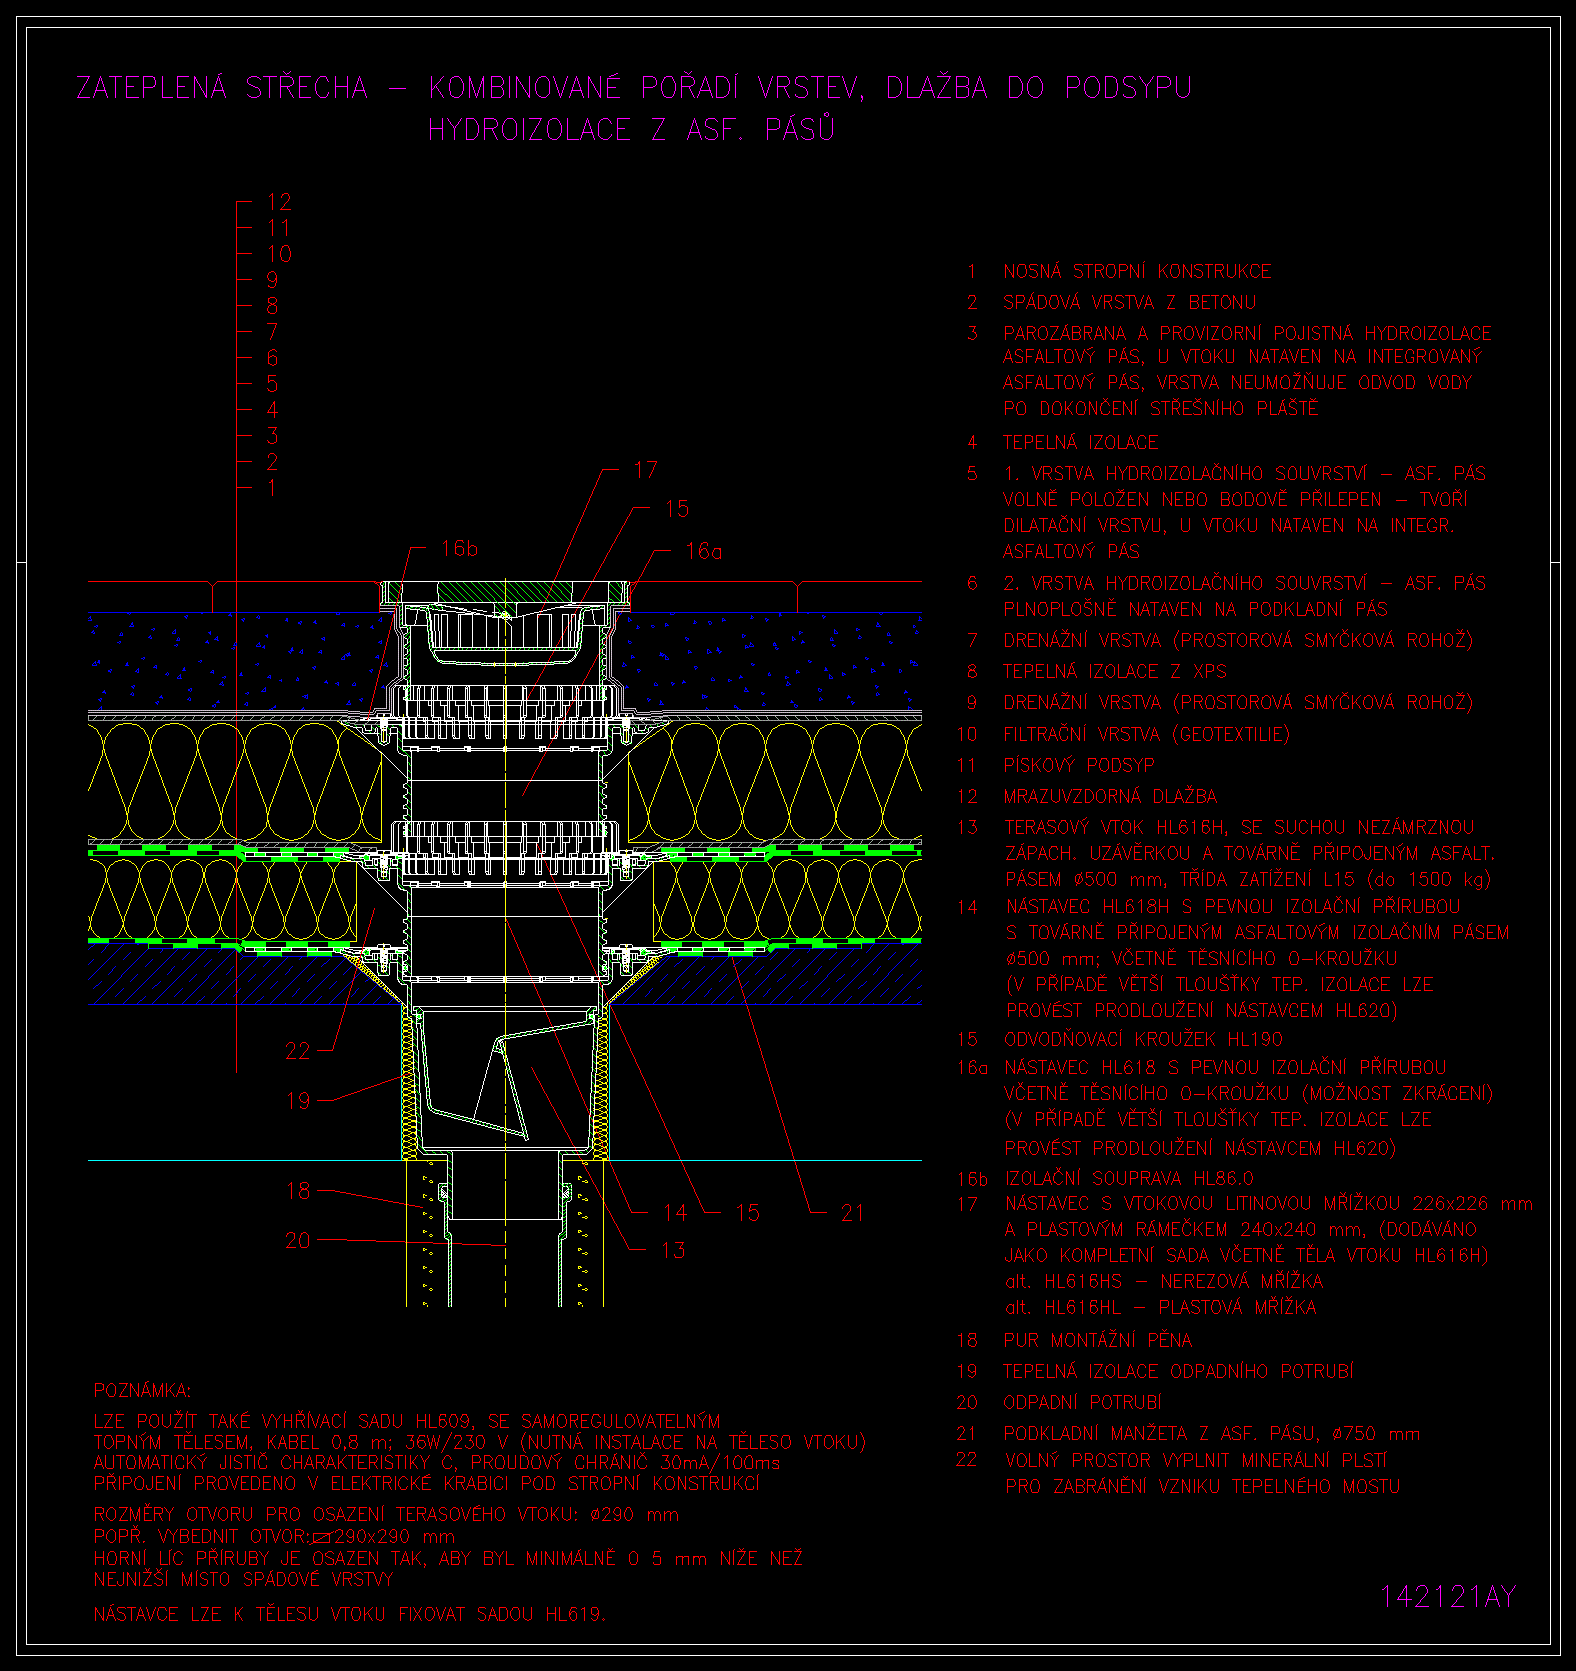The width and height of the screenshot is (1576, 1671).
Task: Click '2. VRSTVA HYDROIZOLAČNÍHO SOUVRSTVÍ' text
Action: pyautogui.click(x=1185, y=583)
